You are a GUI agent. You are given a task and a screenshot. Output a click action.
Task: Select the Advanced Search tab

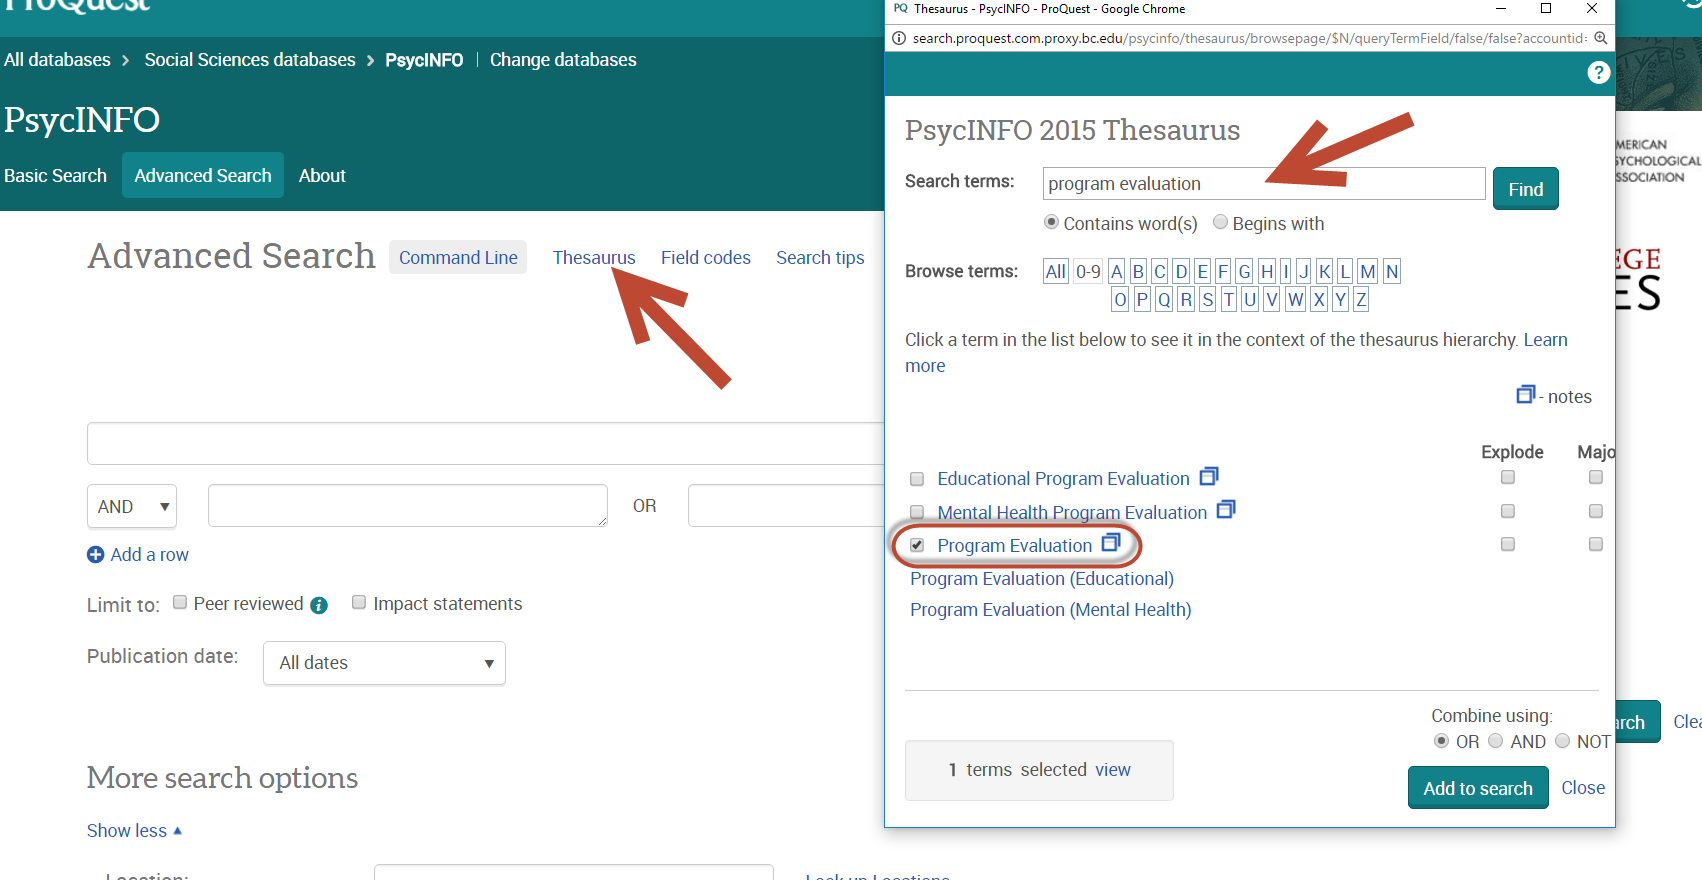click(x=203, y=175)
